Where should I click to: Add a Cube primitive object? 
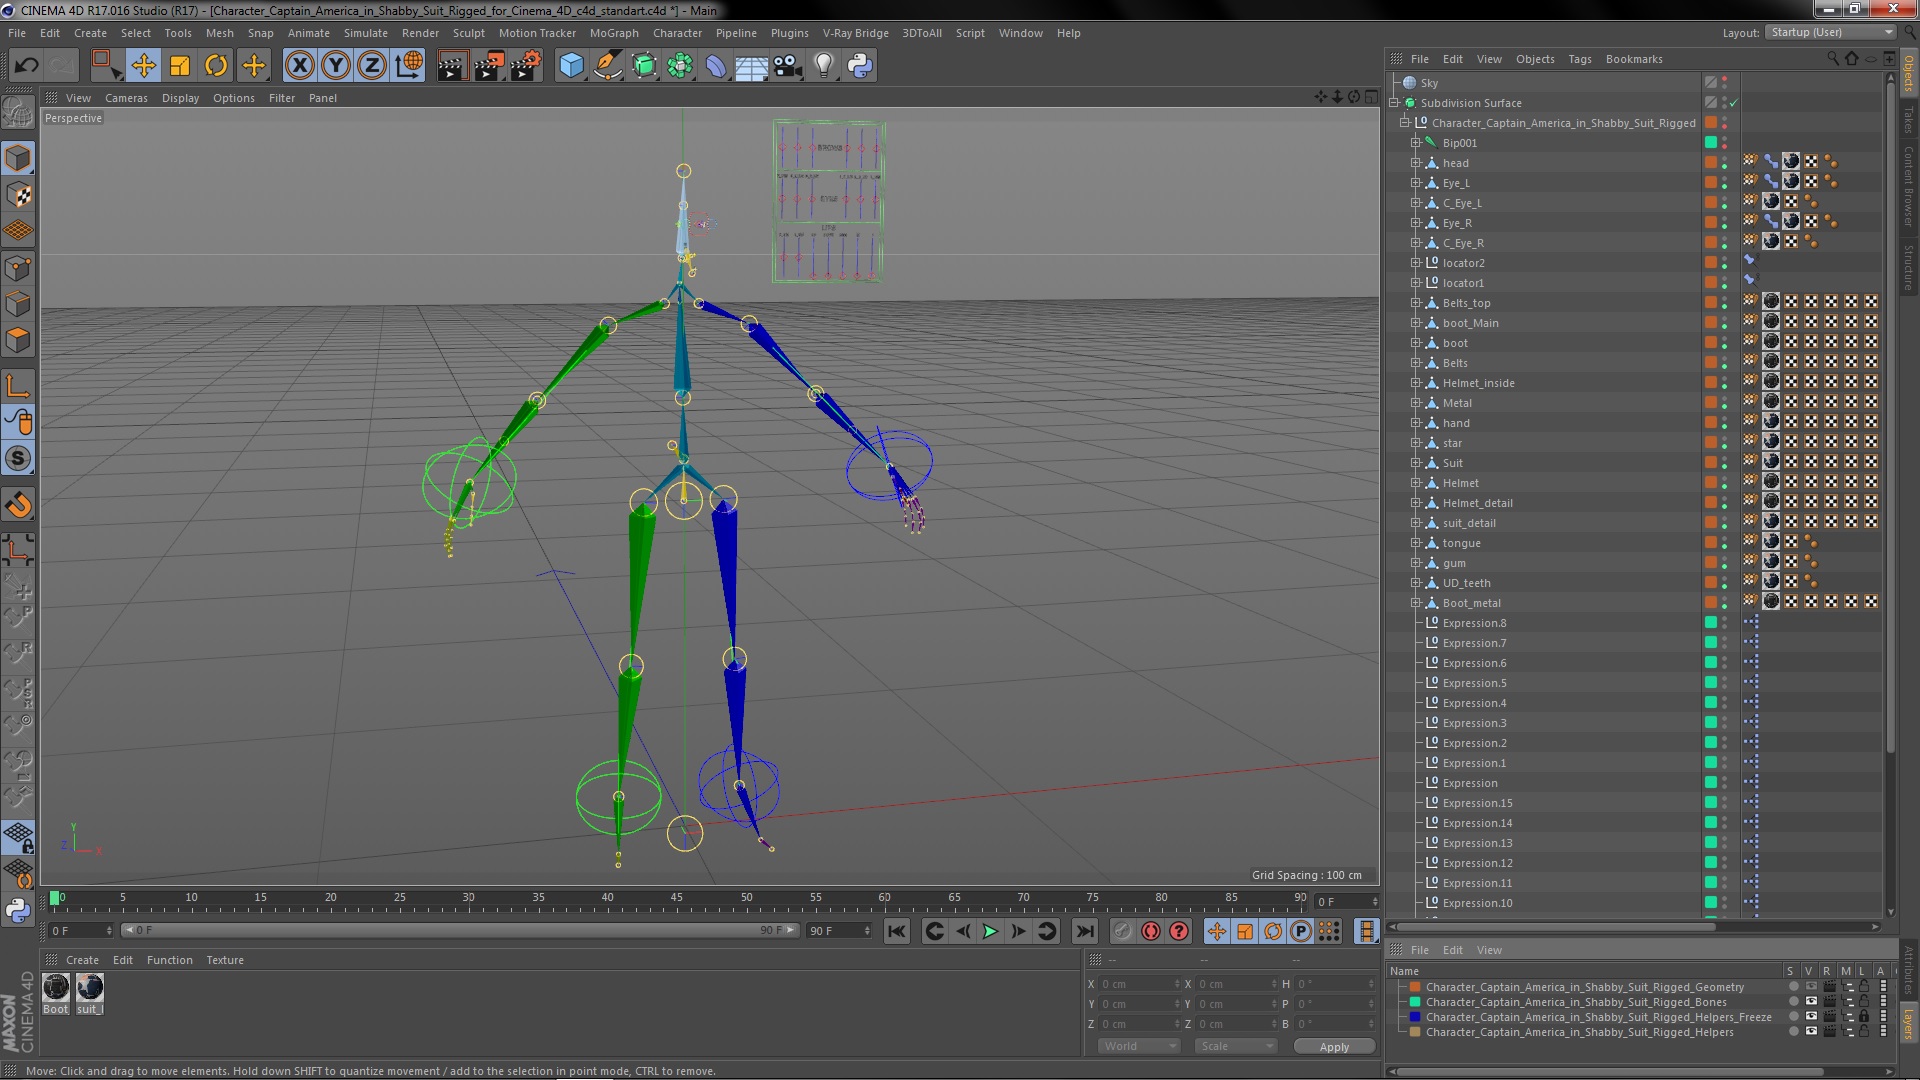(571, 66)
